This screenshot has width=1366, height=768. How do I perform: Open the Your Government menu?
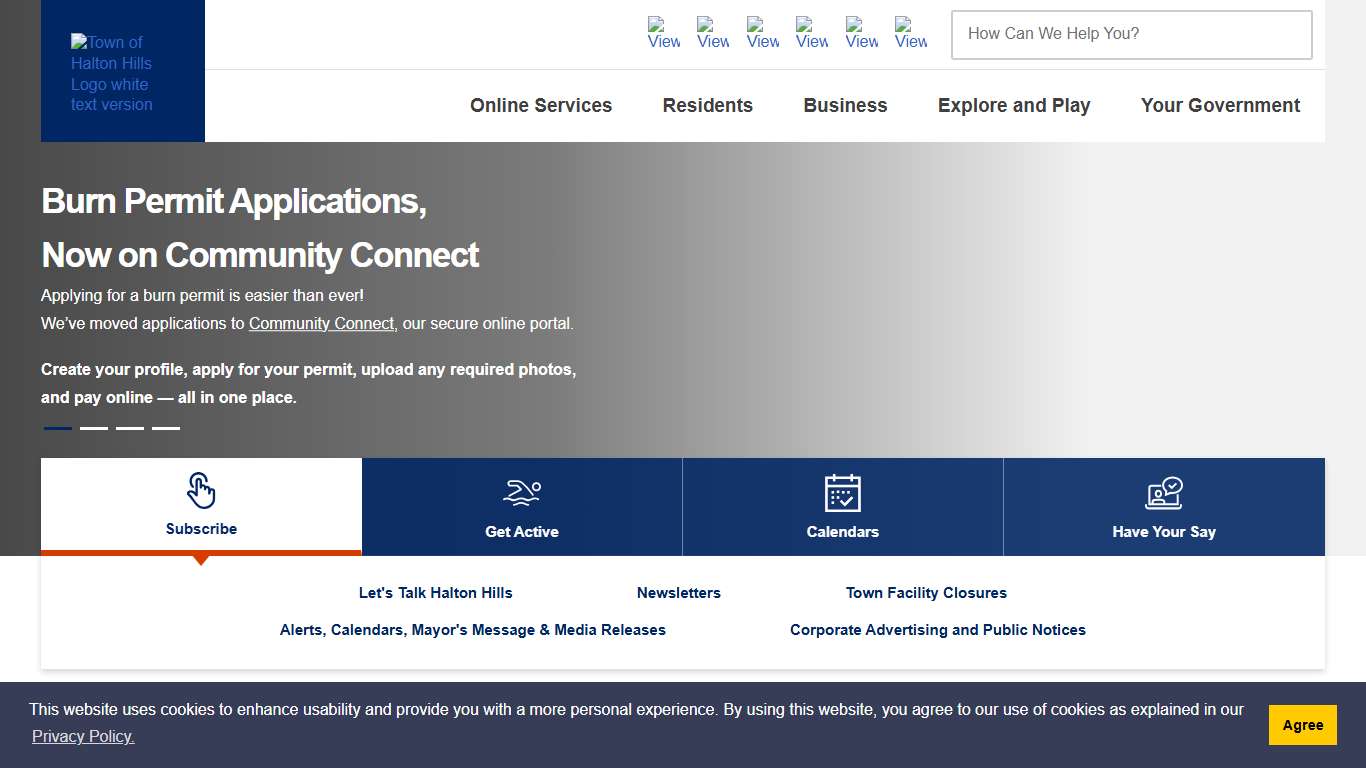pos(1220,106)
